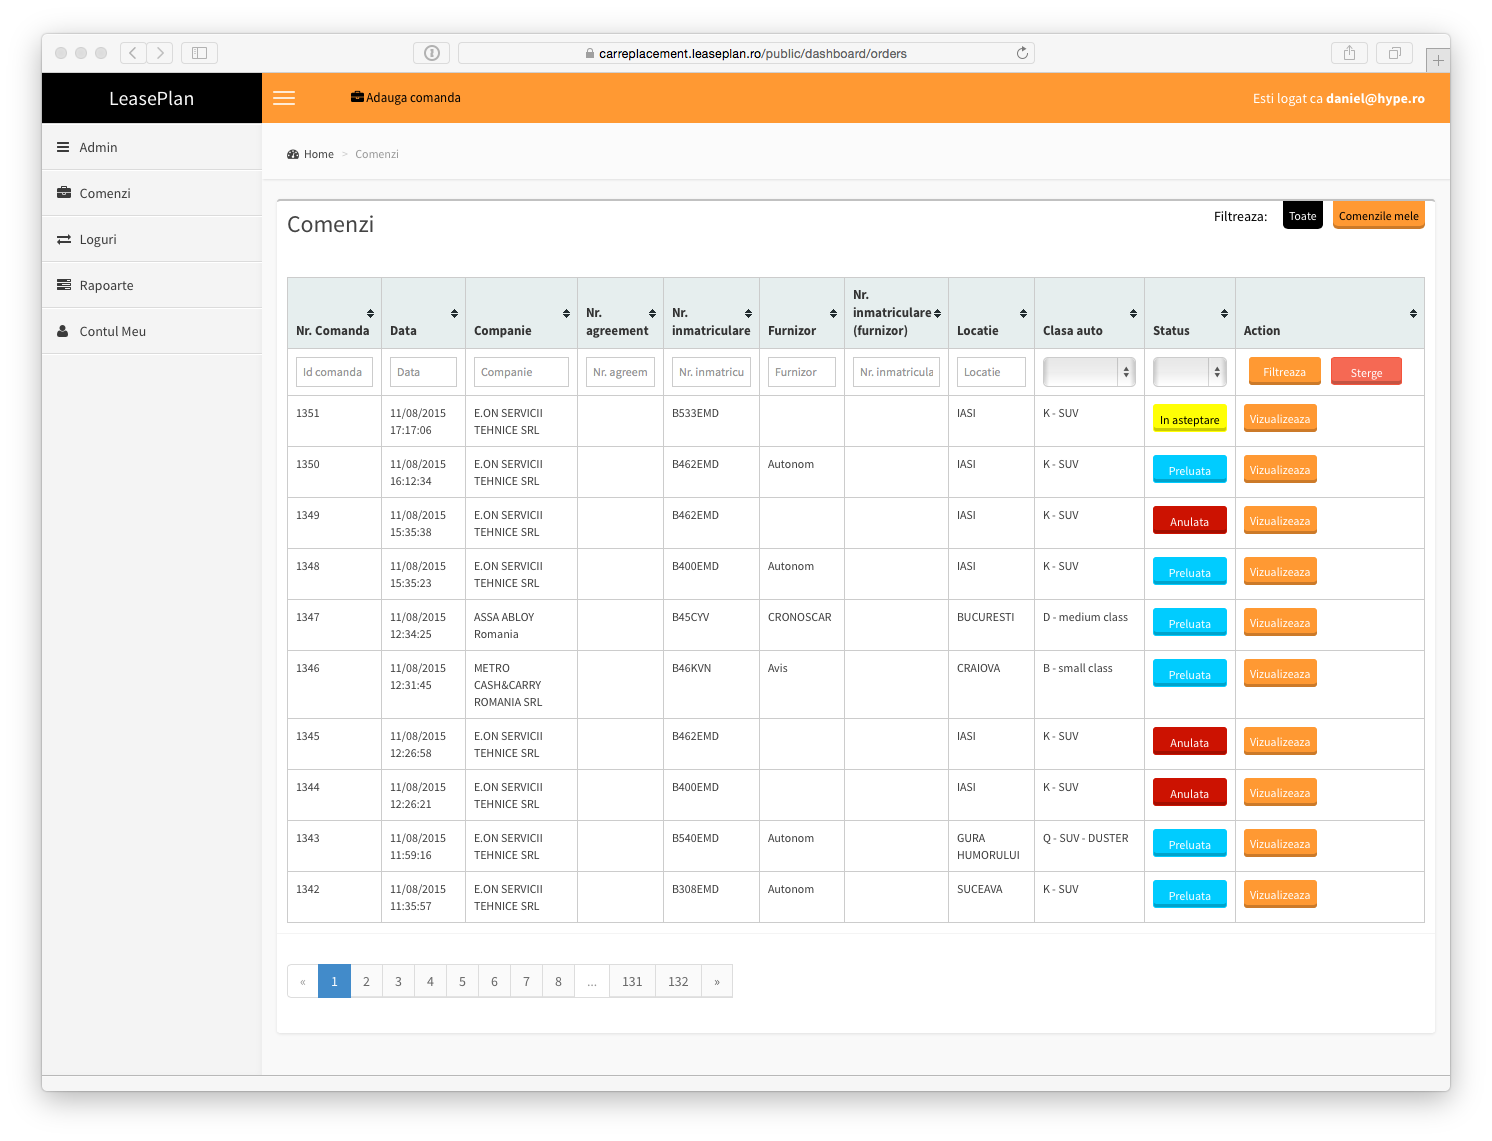This screenshot has height=1141, width=1492.
Task: Click the Adauga comanda link
Action: click(x=406, y=98)
